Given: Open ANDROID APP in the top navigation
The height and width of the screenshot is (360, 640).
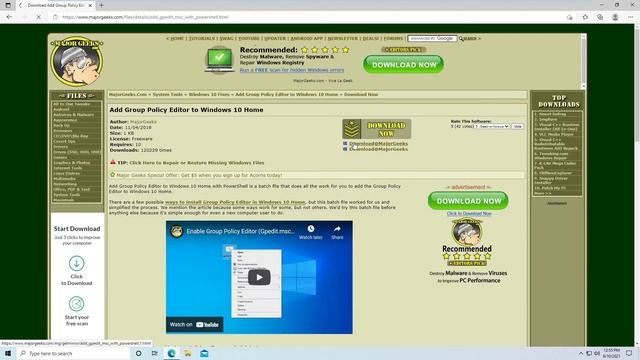Looking at the screenshot, I should click(x=307, y=38).
